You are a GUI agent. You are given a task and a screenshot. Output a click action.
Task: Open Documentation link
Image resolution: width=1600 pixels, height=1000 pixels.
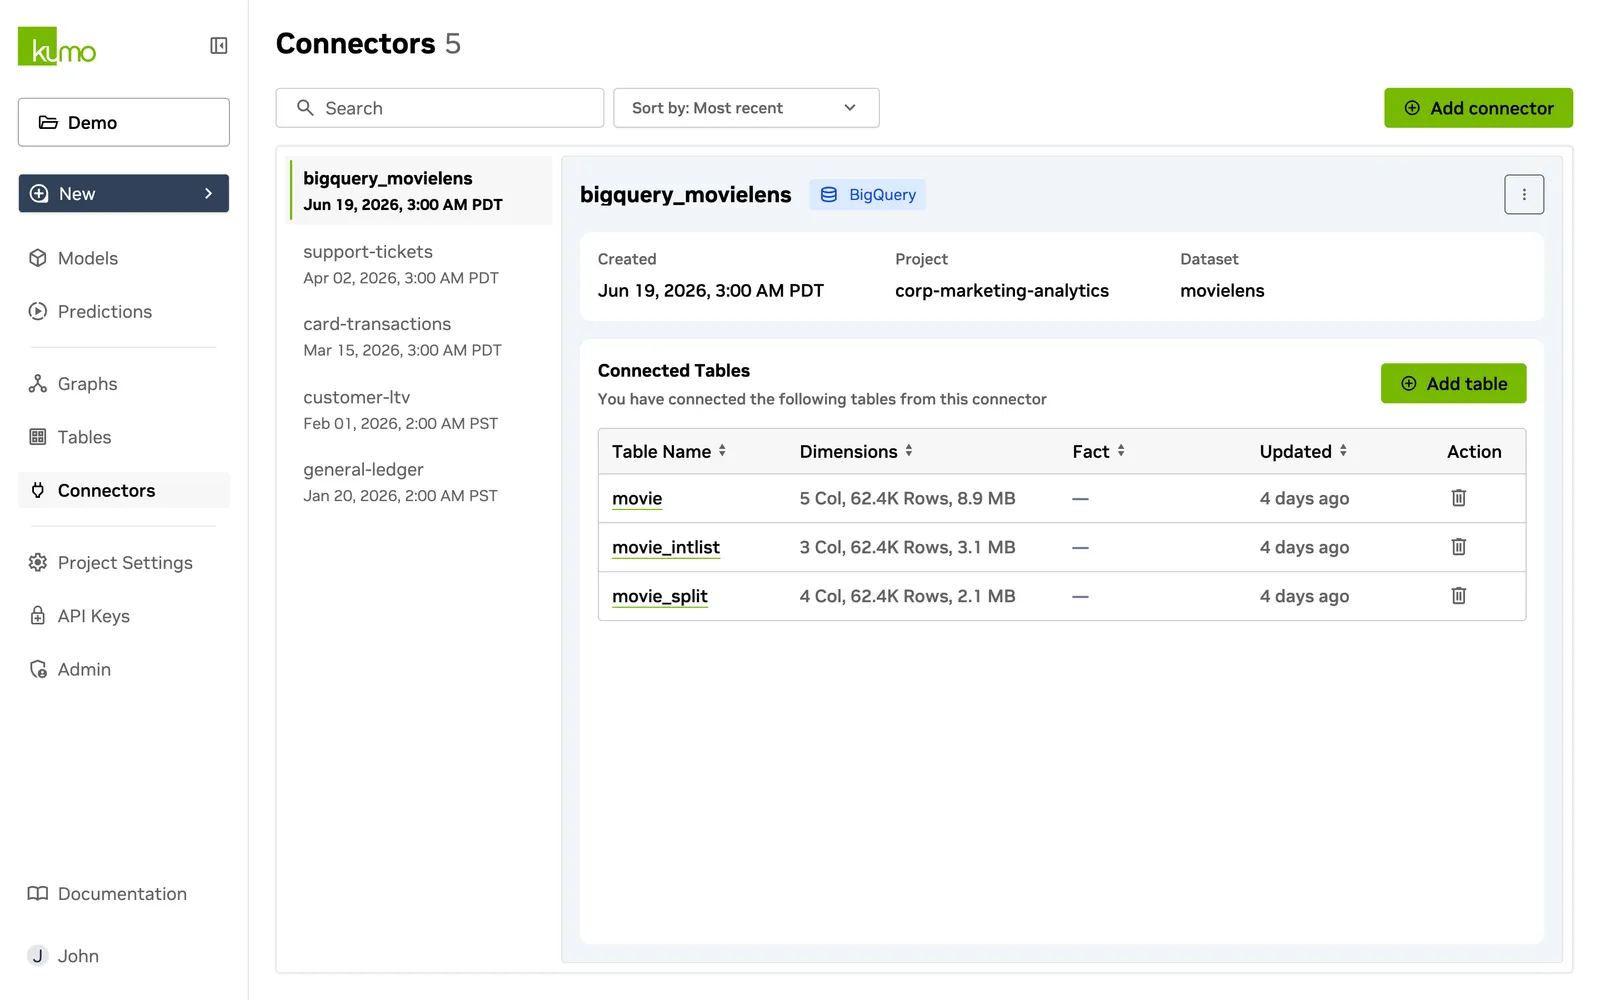point(124,894)
